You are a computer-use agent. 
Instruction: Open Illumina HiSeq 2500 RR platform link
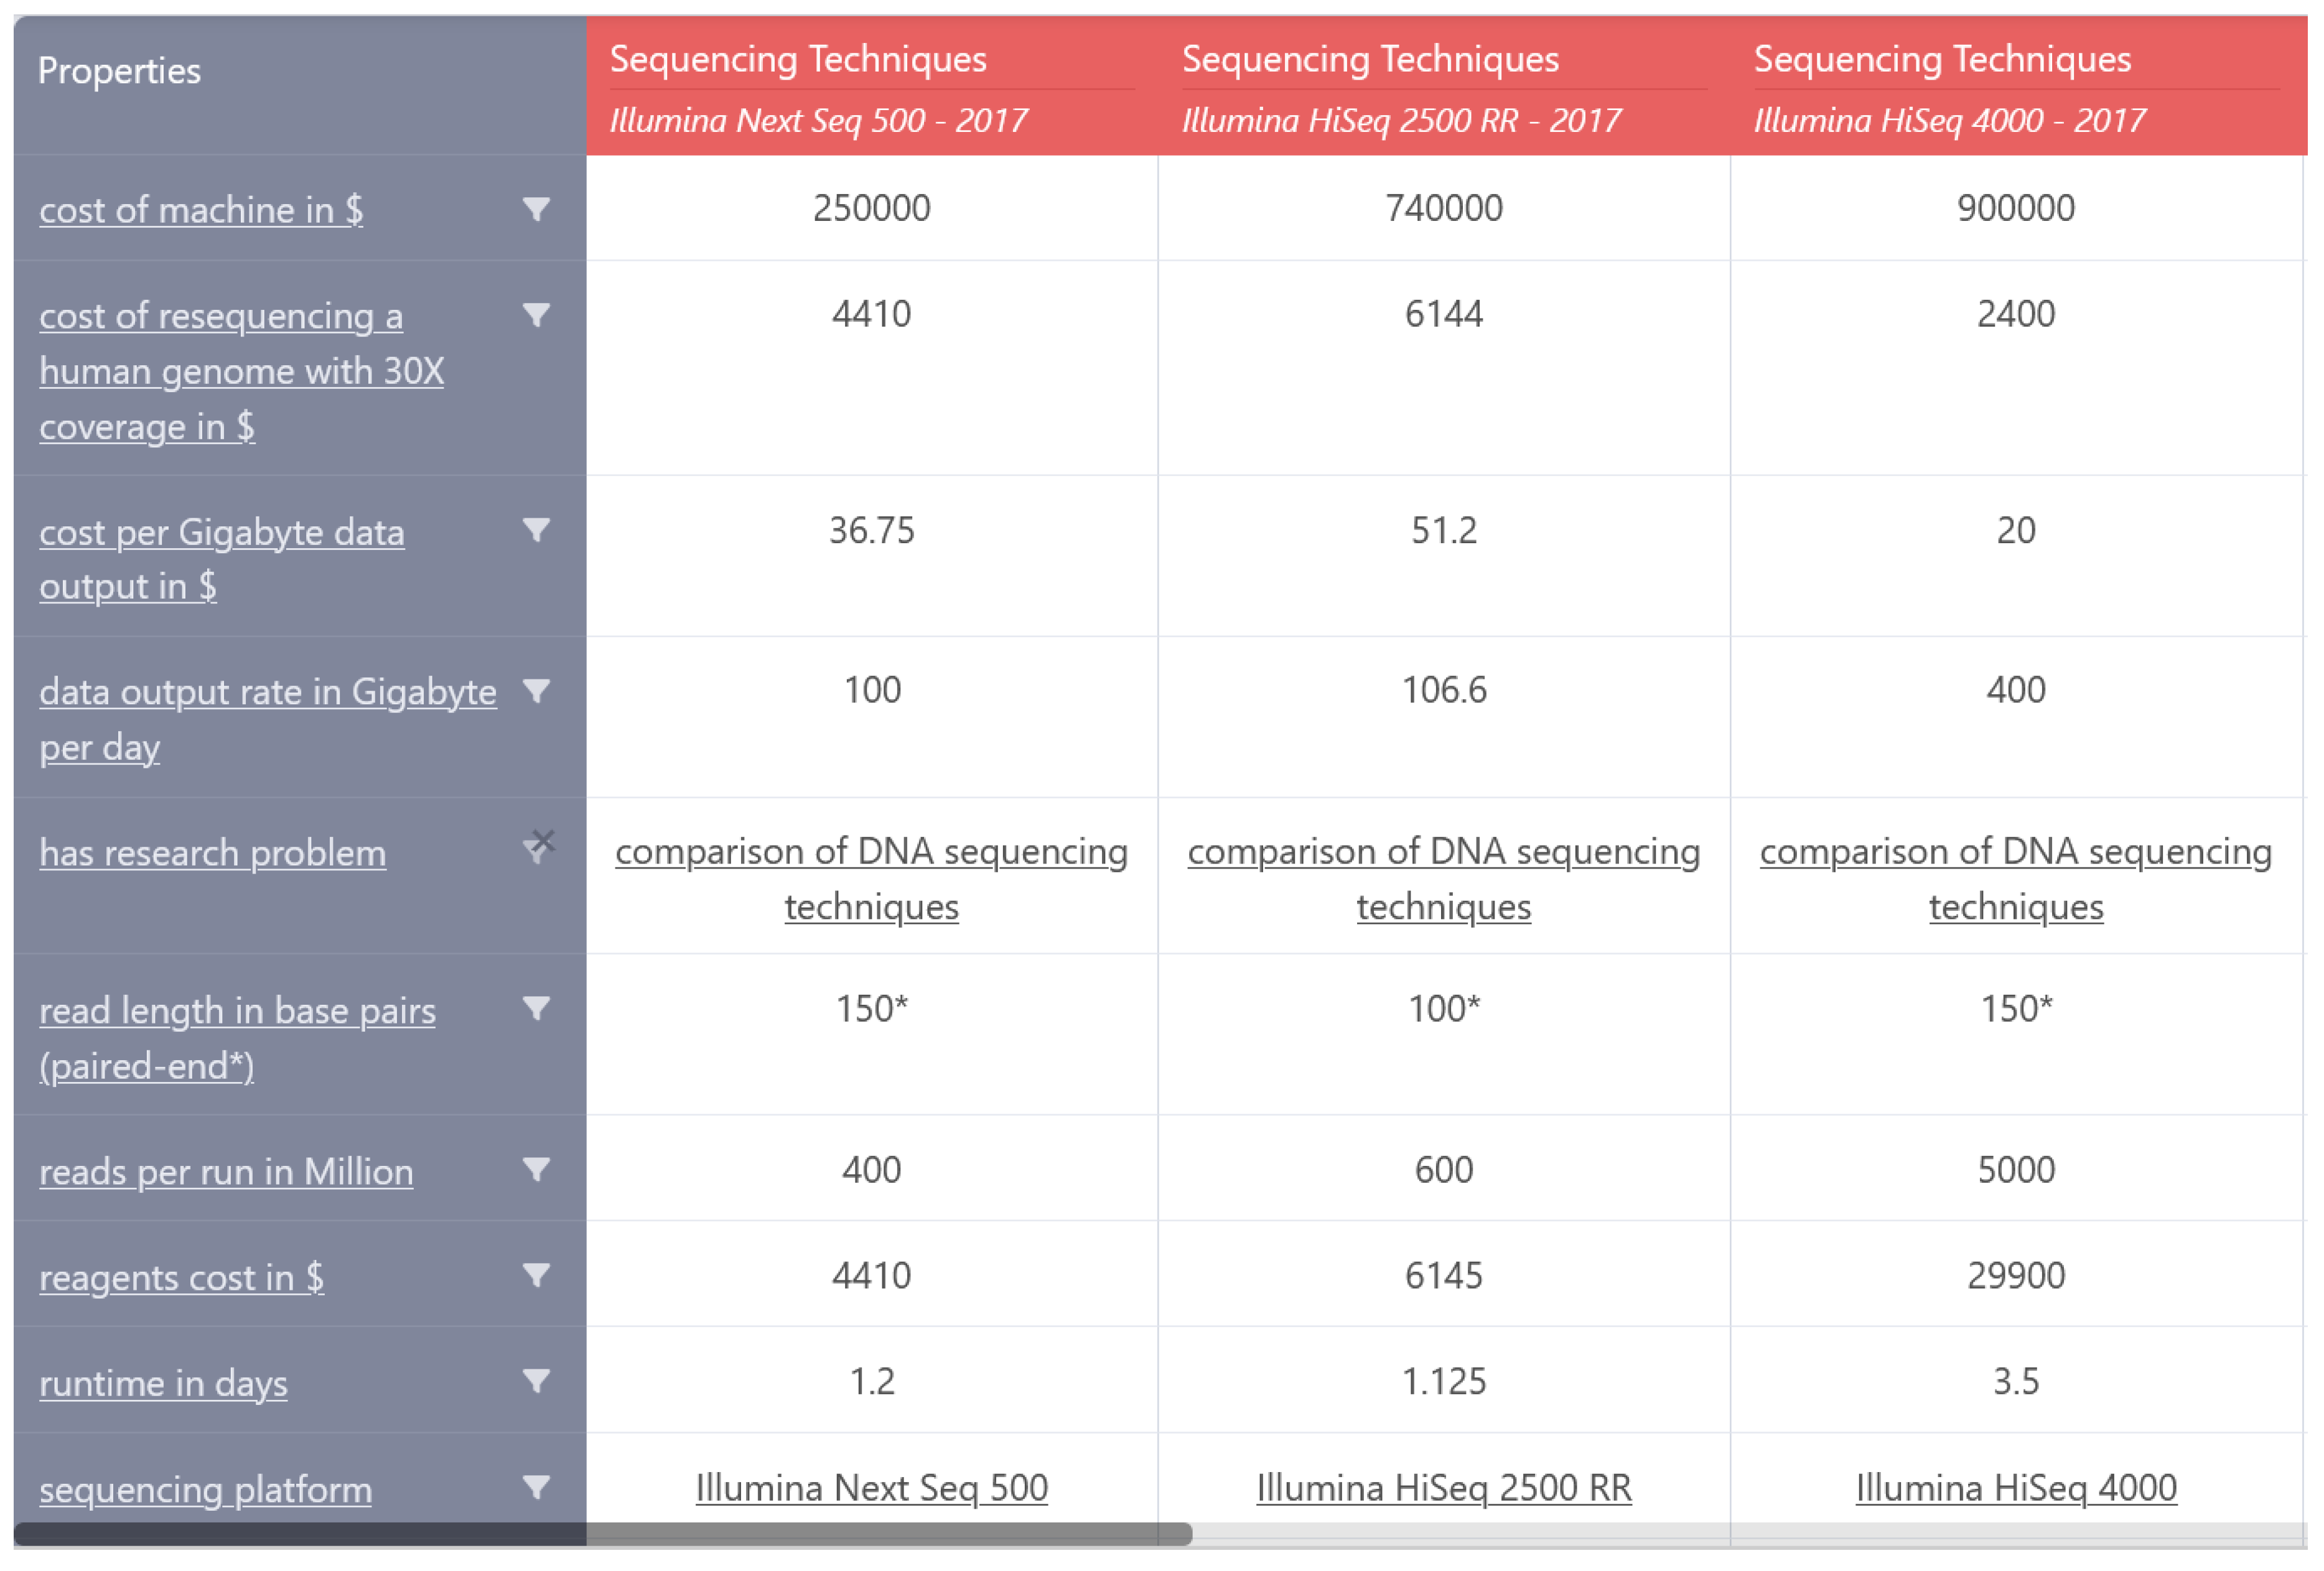coord(1443,1488)
